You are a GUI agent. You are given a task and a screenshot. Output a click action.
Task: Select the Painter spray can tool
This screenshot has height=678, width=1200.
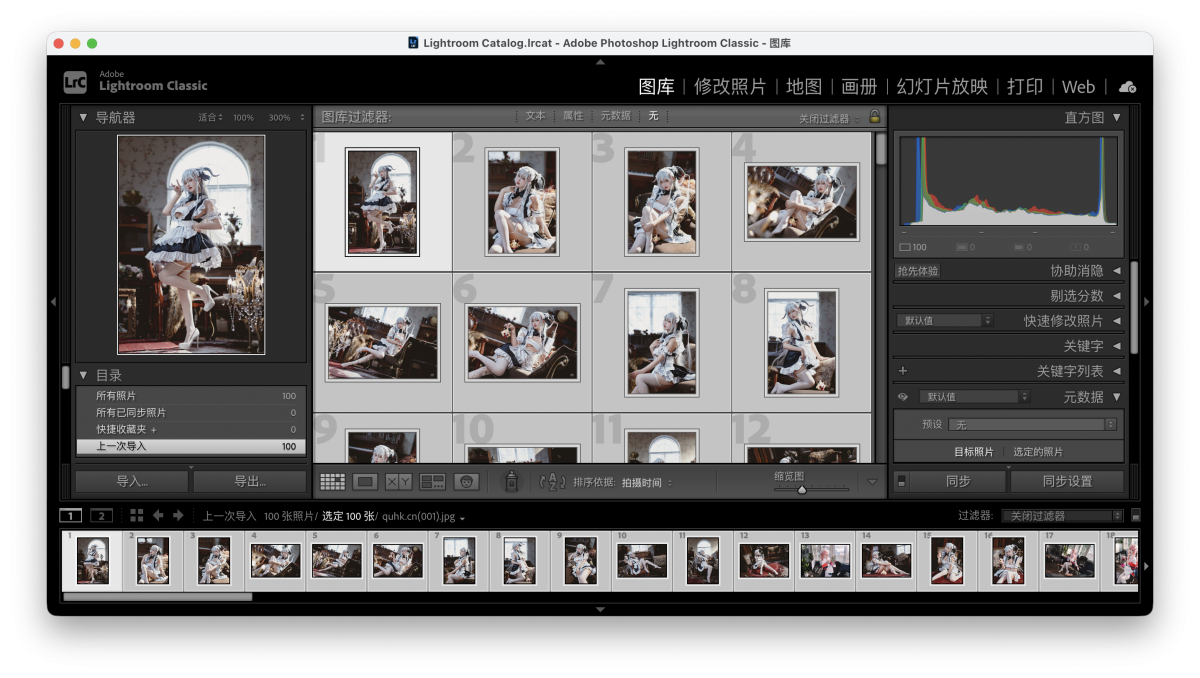(511, 482)
